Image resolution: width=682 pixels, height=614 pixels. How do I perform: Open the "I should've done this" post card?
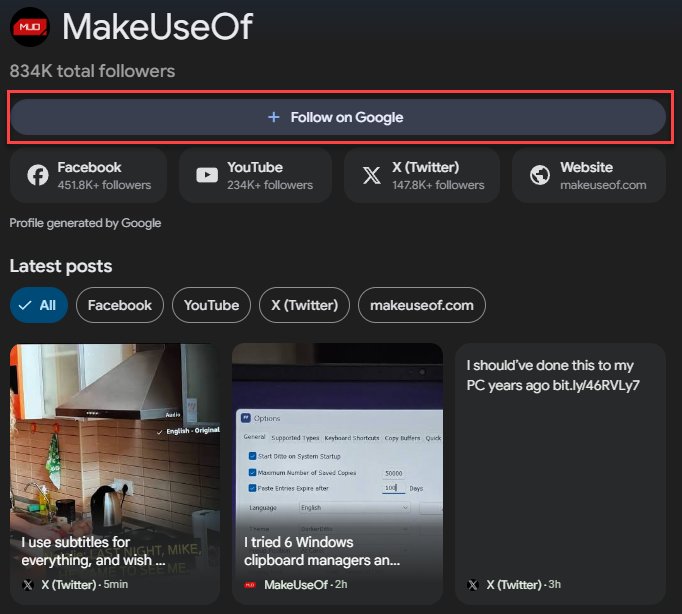[560, 470]
